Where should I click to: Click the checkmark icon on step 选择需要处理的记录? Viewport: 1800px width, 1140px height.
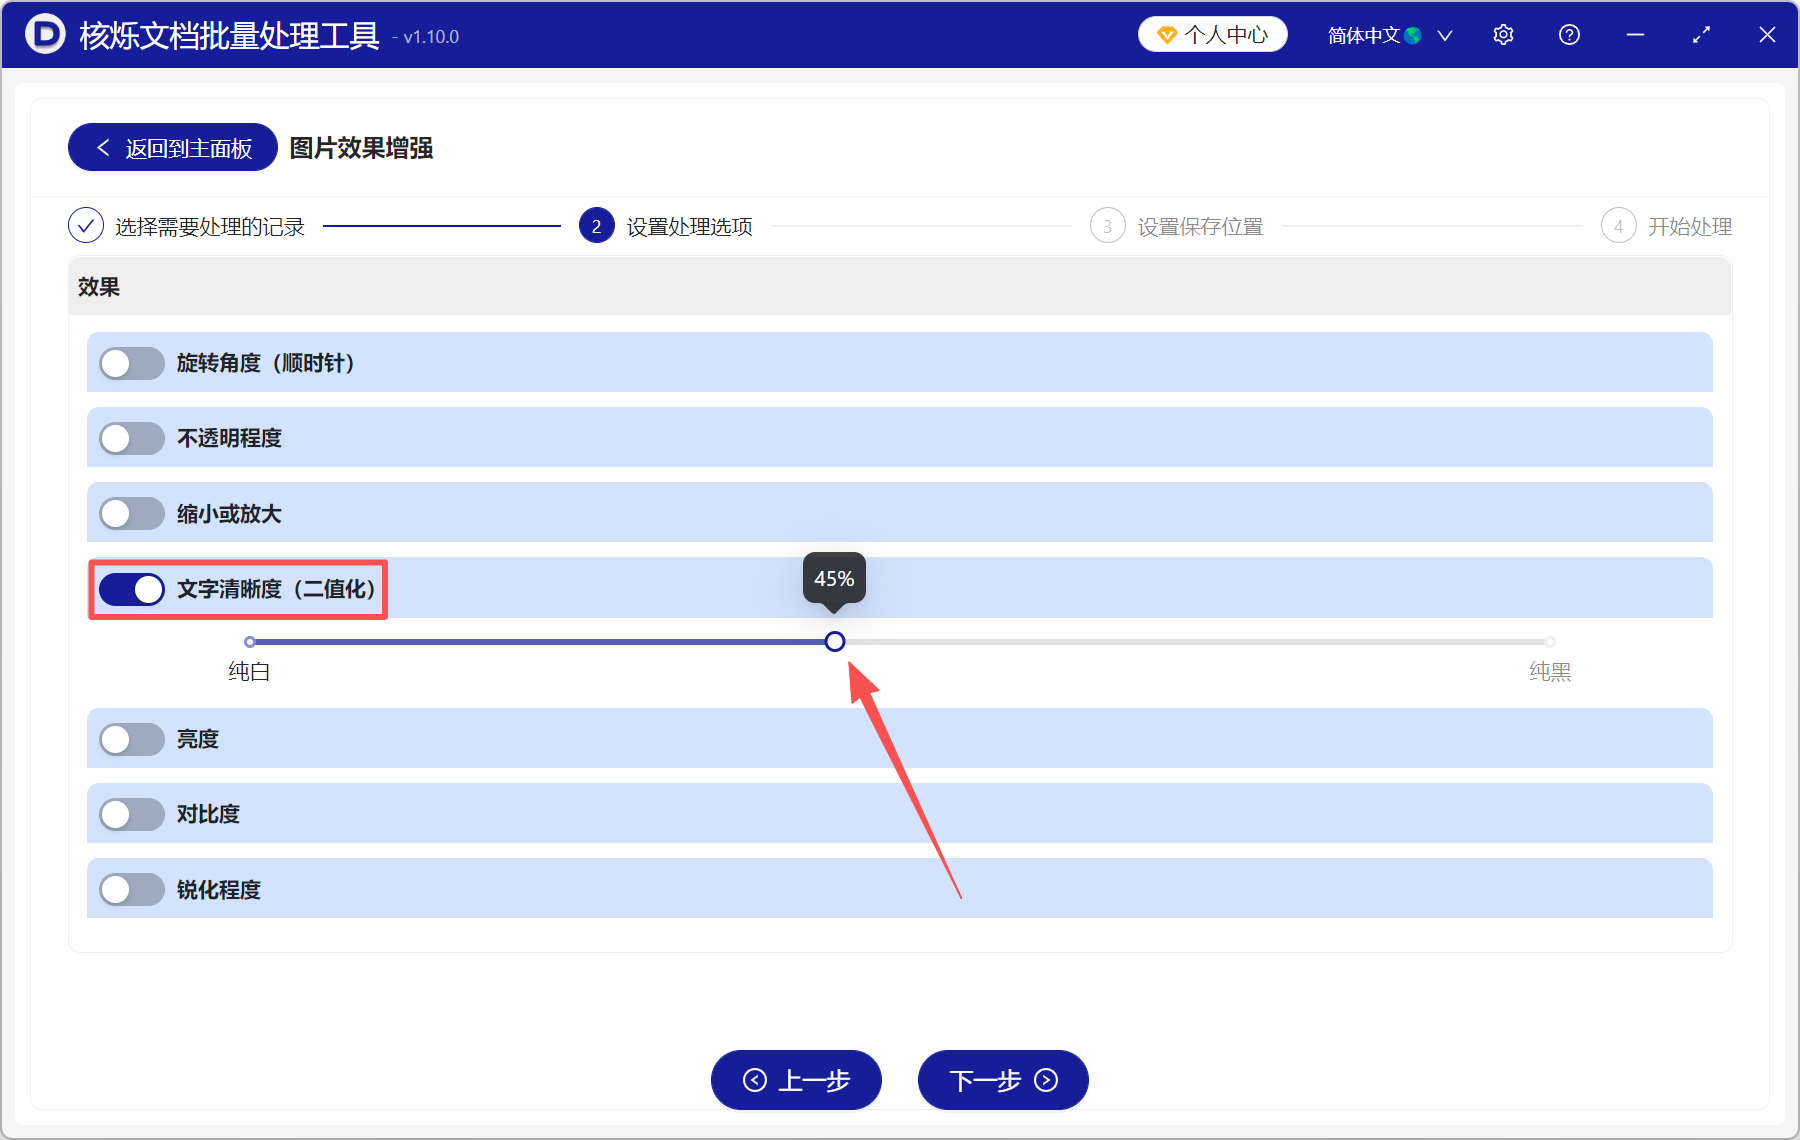(86, 225)
